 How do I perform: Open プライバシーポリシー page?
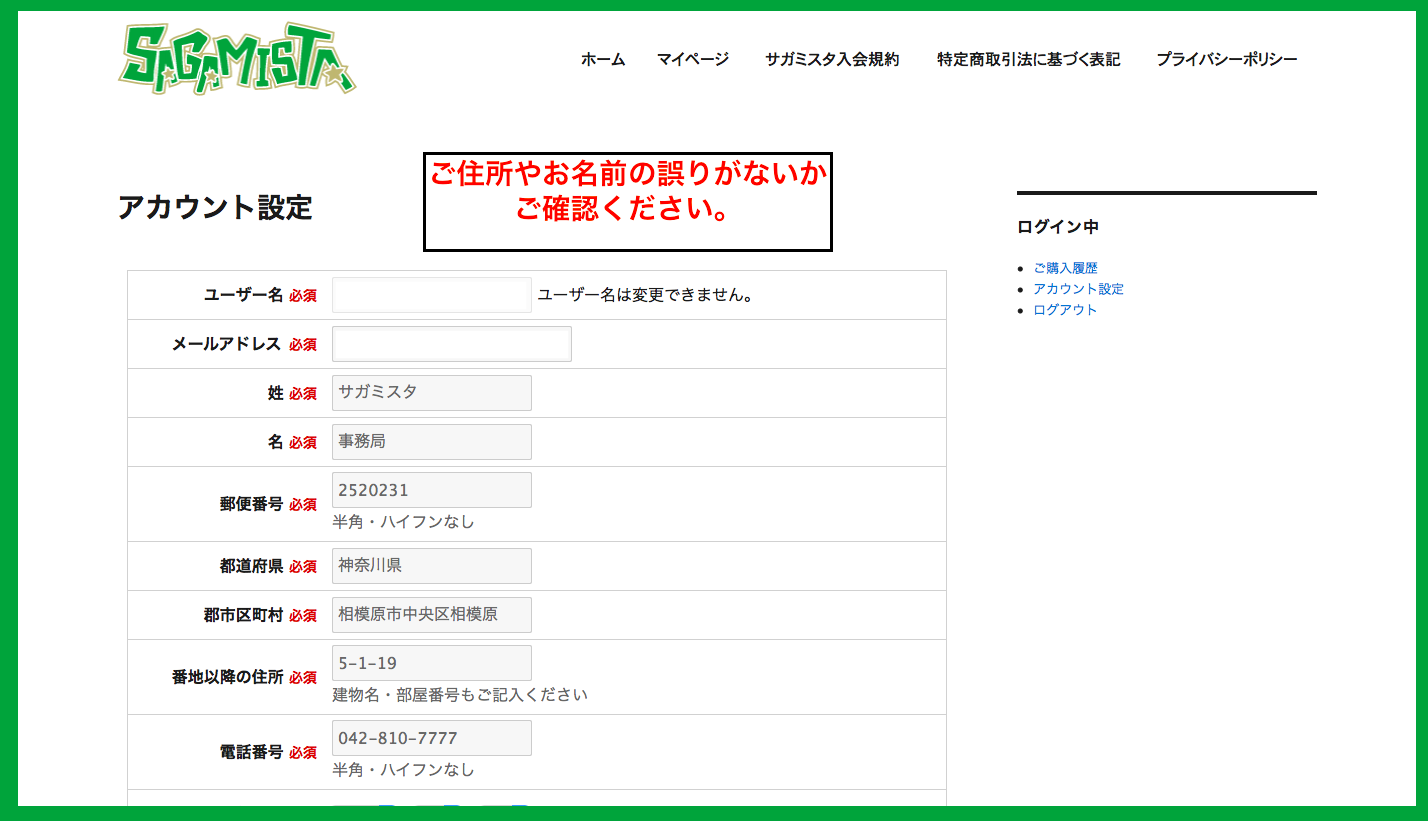point(1227,59)
